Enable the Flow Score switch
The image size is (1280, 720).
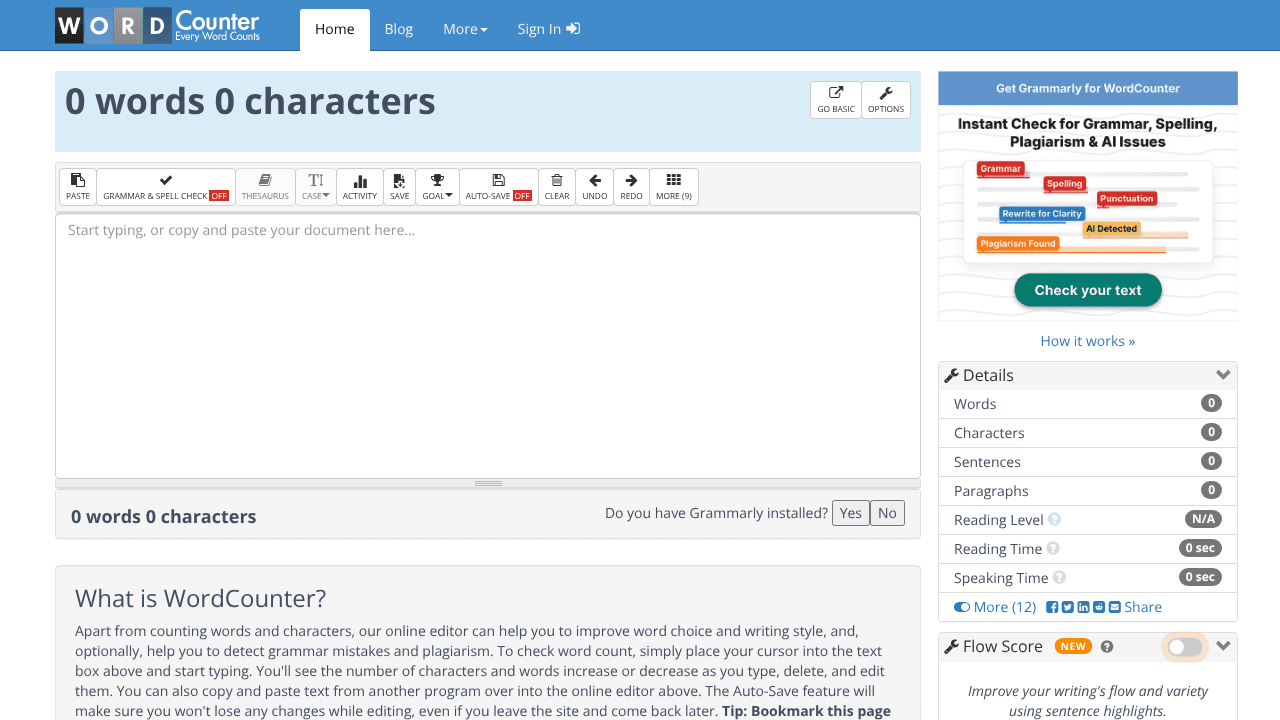1185,647
